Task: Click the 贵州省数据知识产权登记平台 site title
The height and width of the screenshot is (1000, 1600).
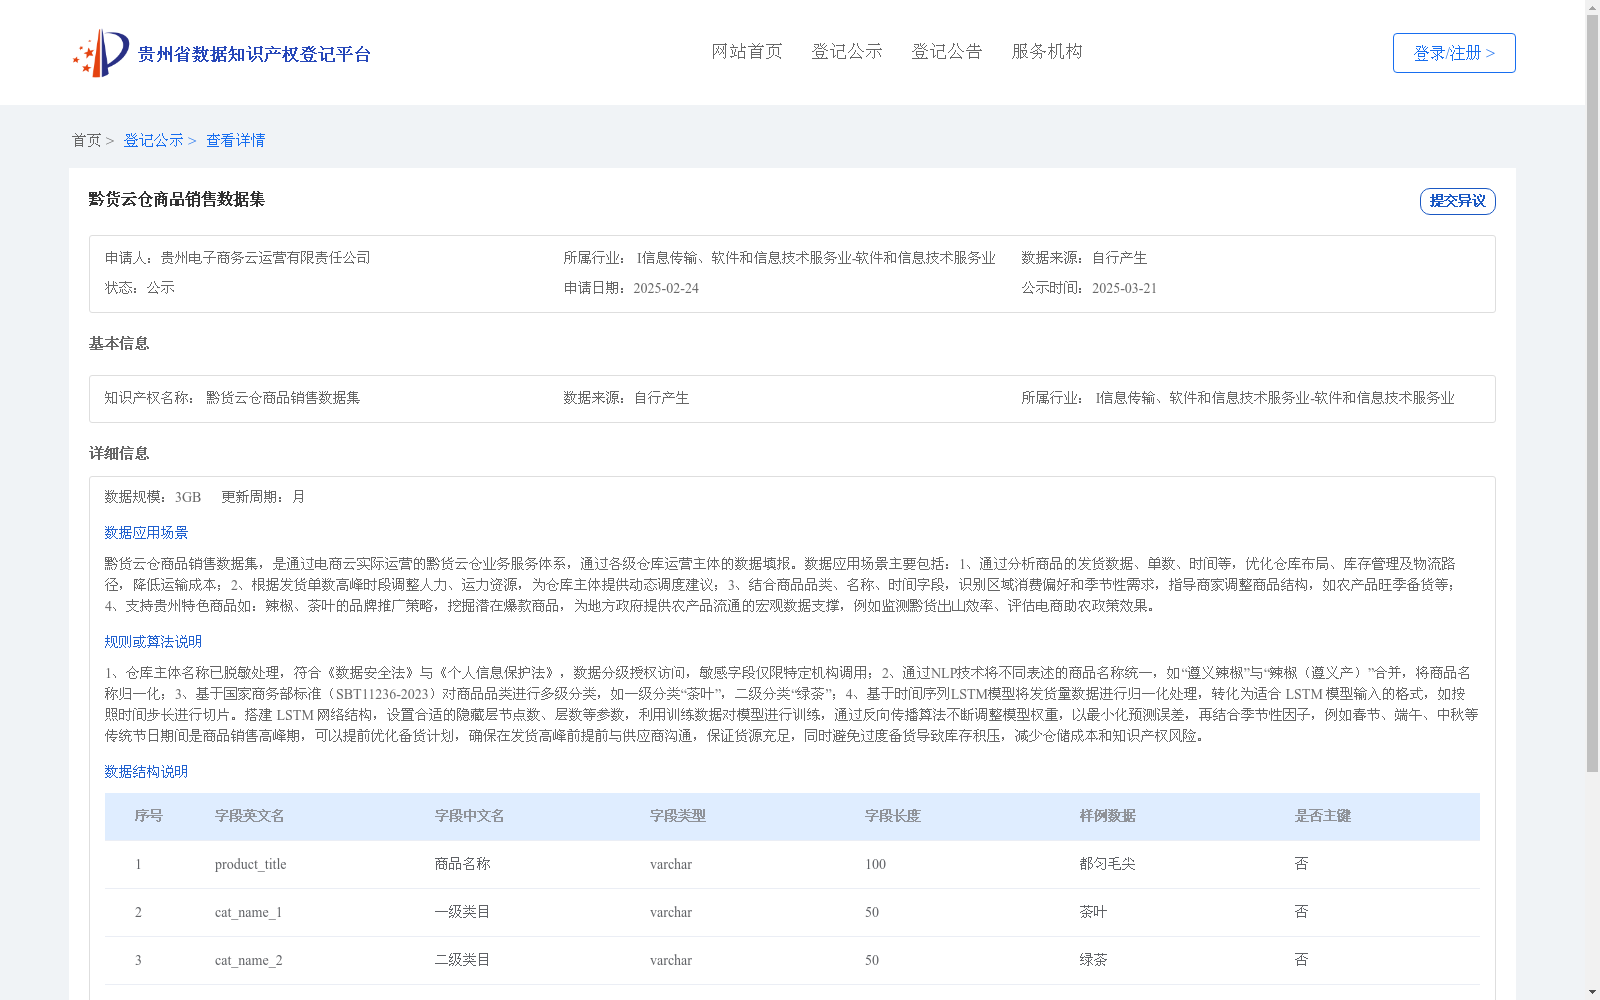Action: tap(254, 54)
